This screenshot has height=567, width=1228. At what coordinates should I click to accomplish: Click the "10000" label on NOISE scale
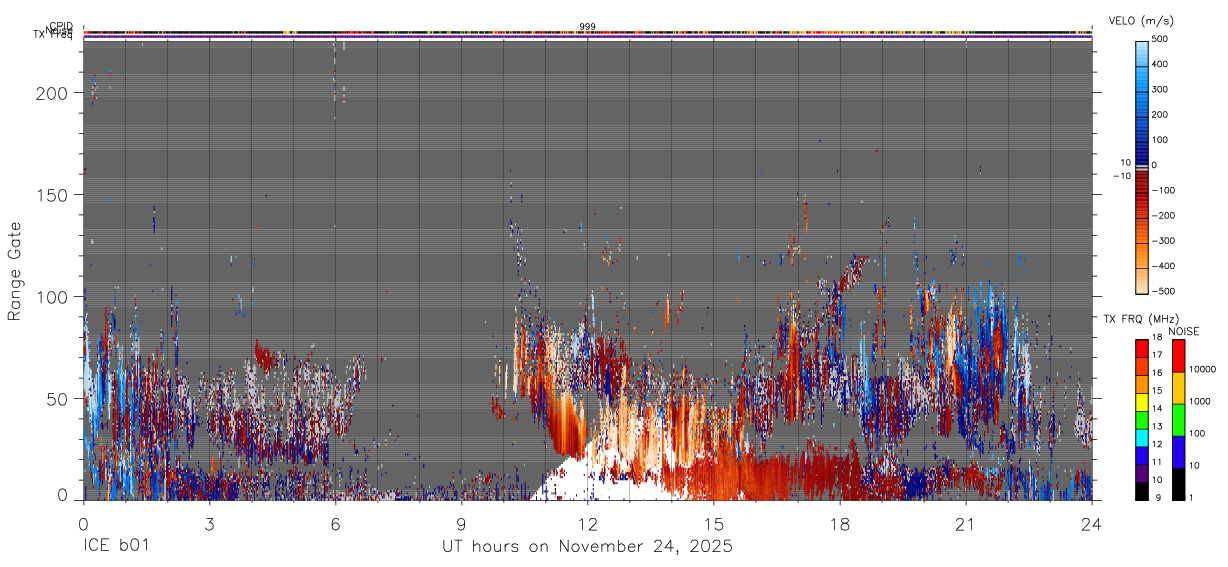point(1203,370)
